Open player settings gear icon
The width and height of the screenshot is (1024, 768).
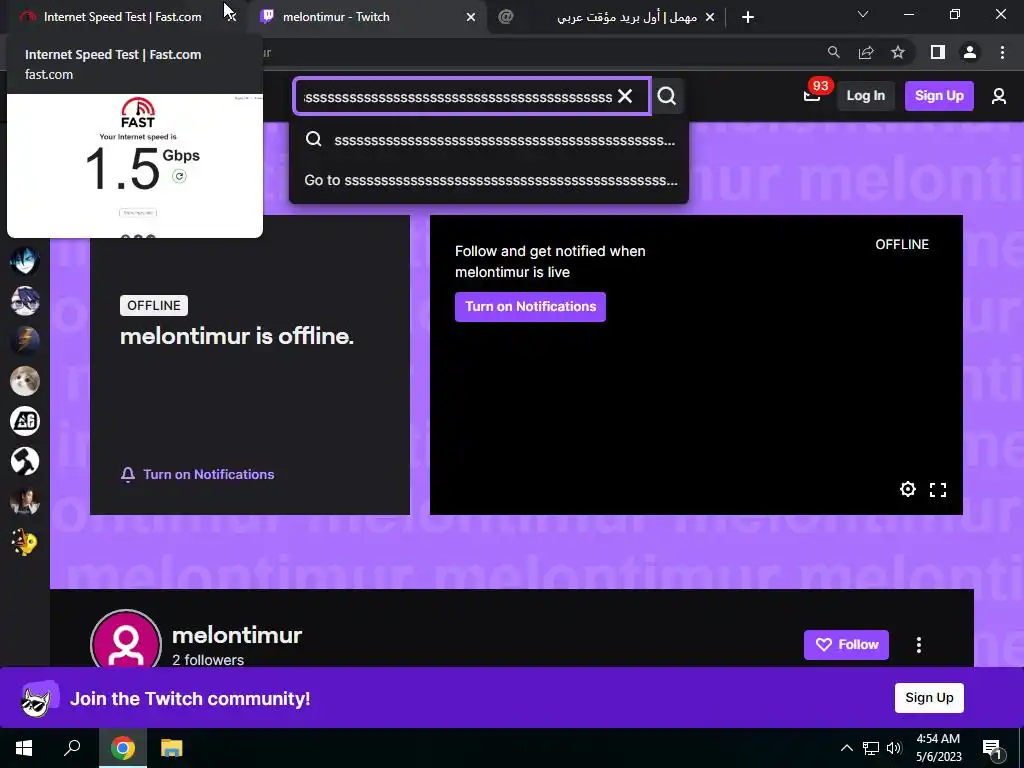908,489
